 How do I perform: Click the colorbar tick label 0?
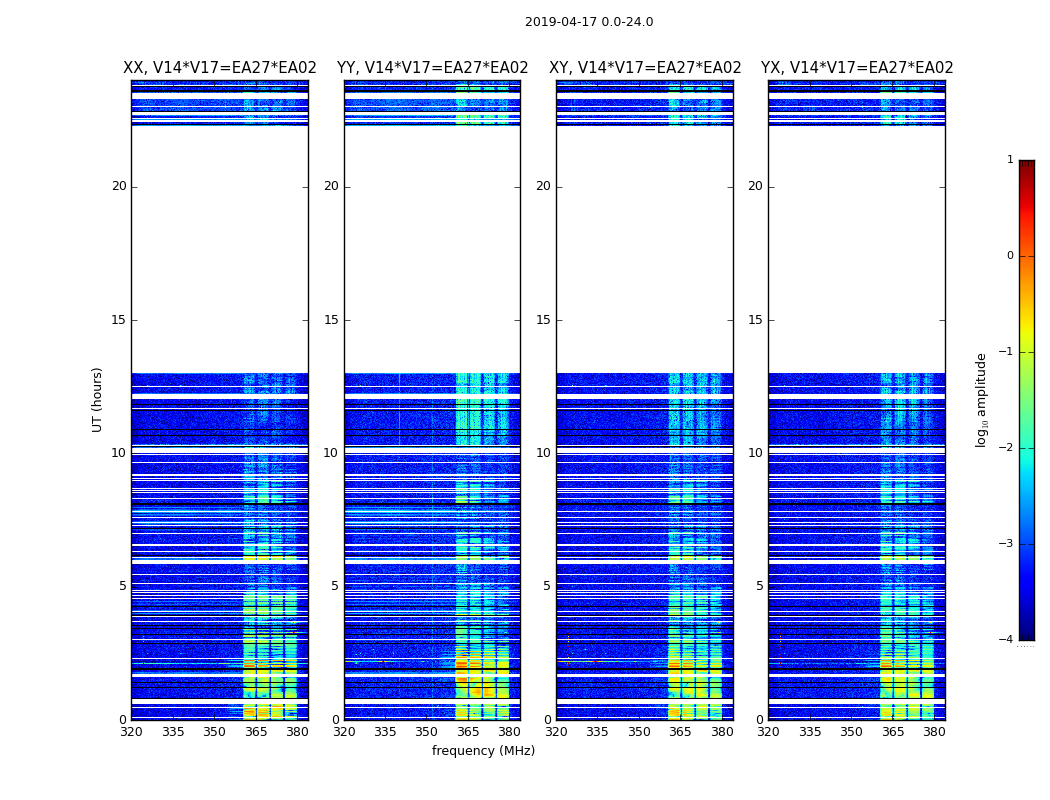(1010, 256)
